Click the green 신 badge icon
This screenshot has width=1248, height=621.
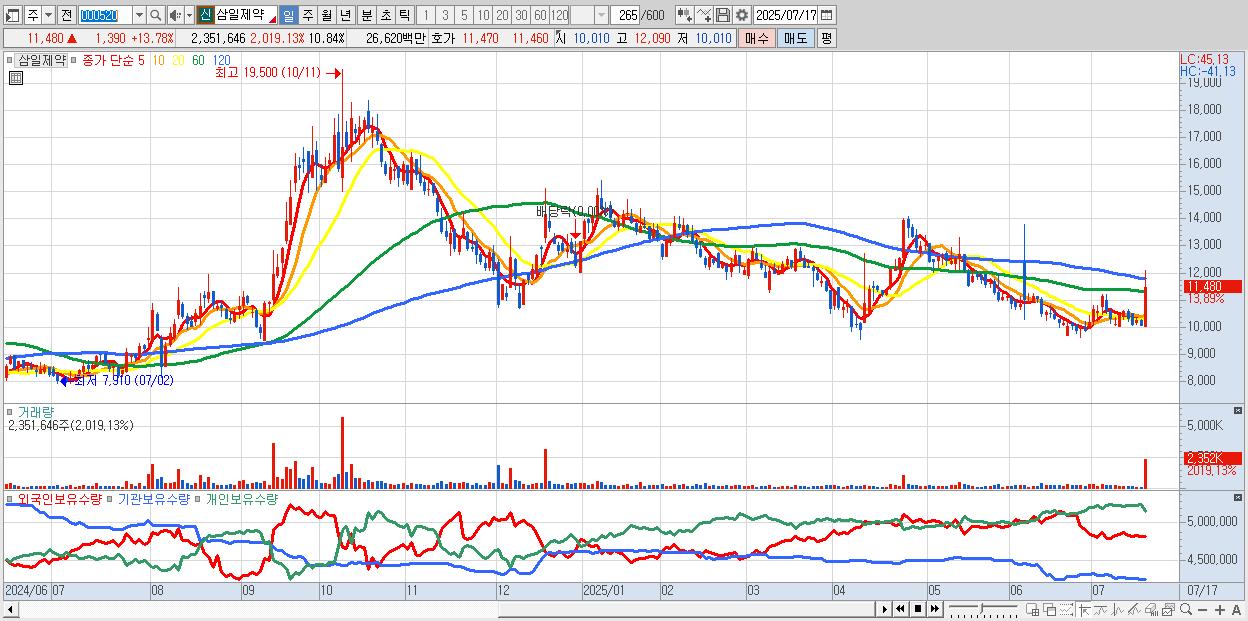205,15
